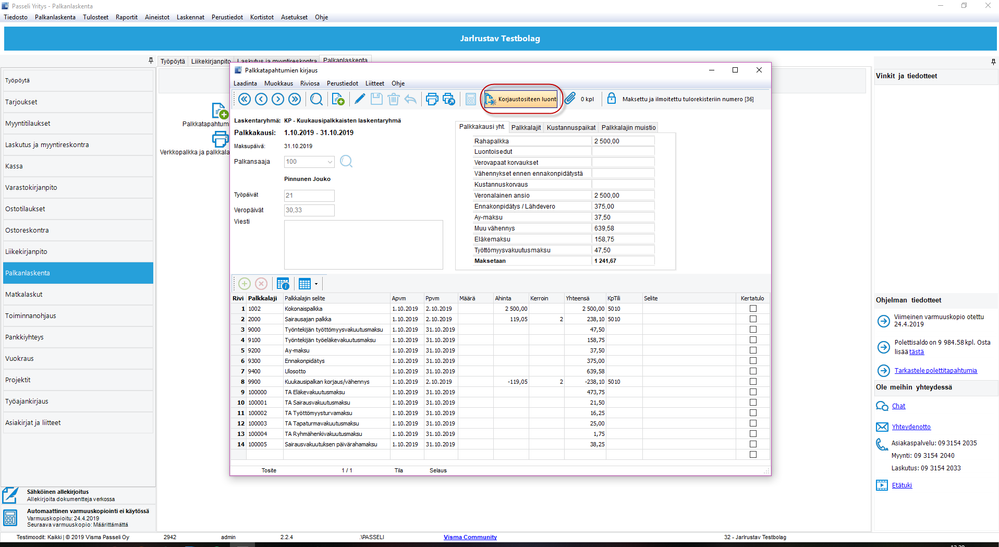
Task: Toggle Kertatulo checkbox for Ennakonpidätys row
Action: 753,362
